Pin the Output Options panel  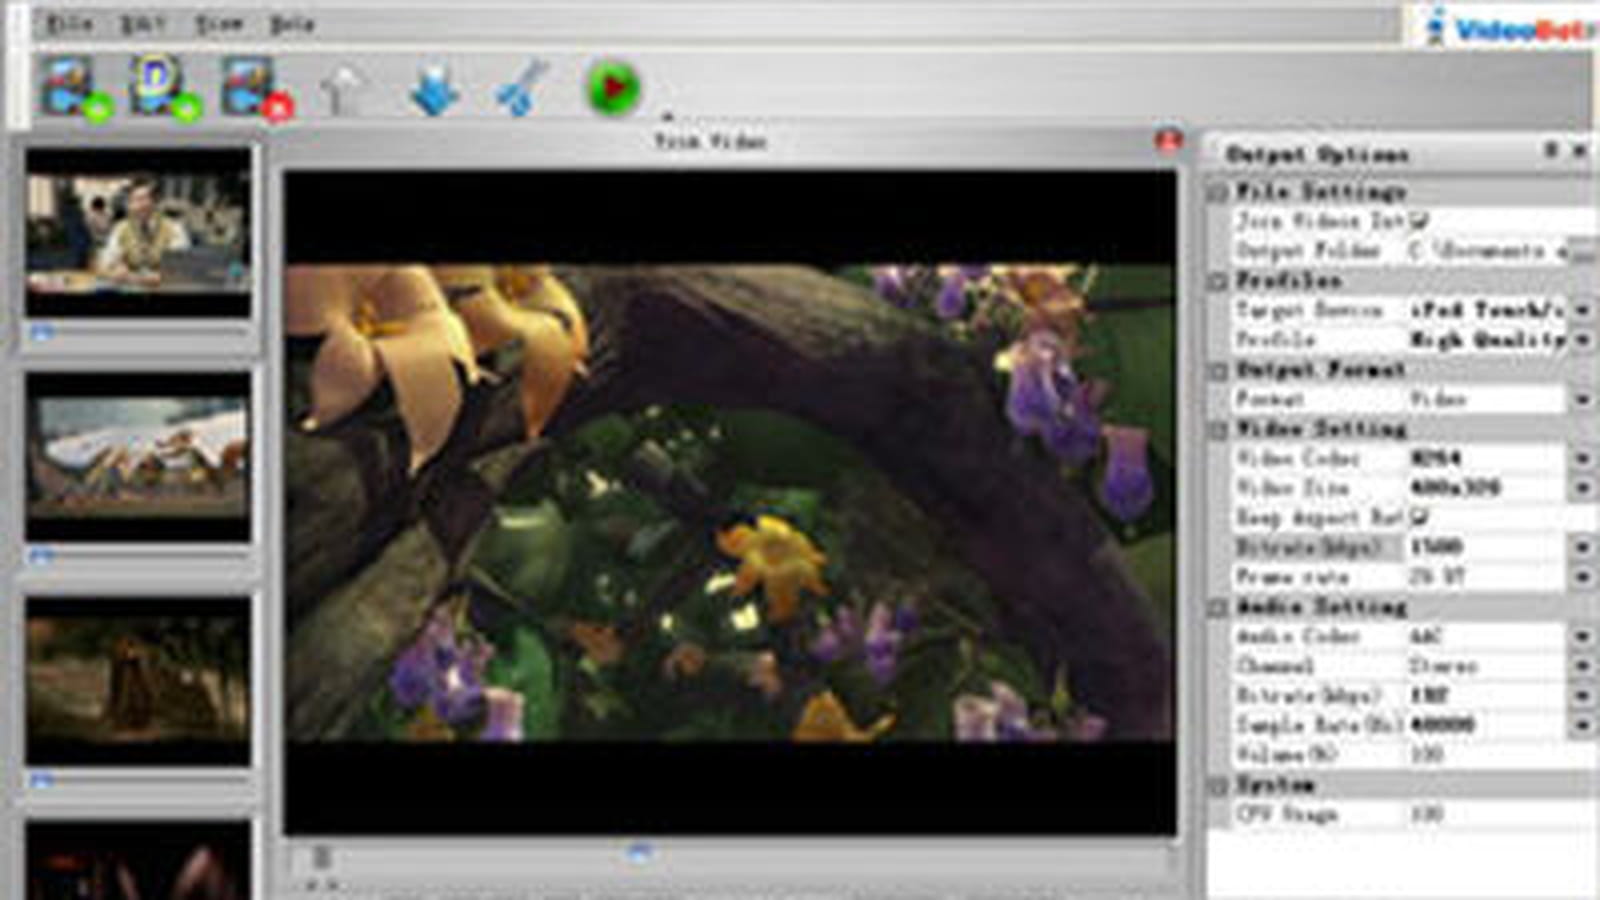(1550, 150)
